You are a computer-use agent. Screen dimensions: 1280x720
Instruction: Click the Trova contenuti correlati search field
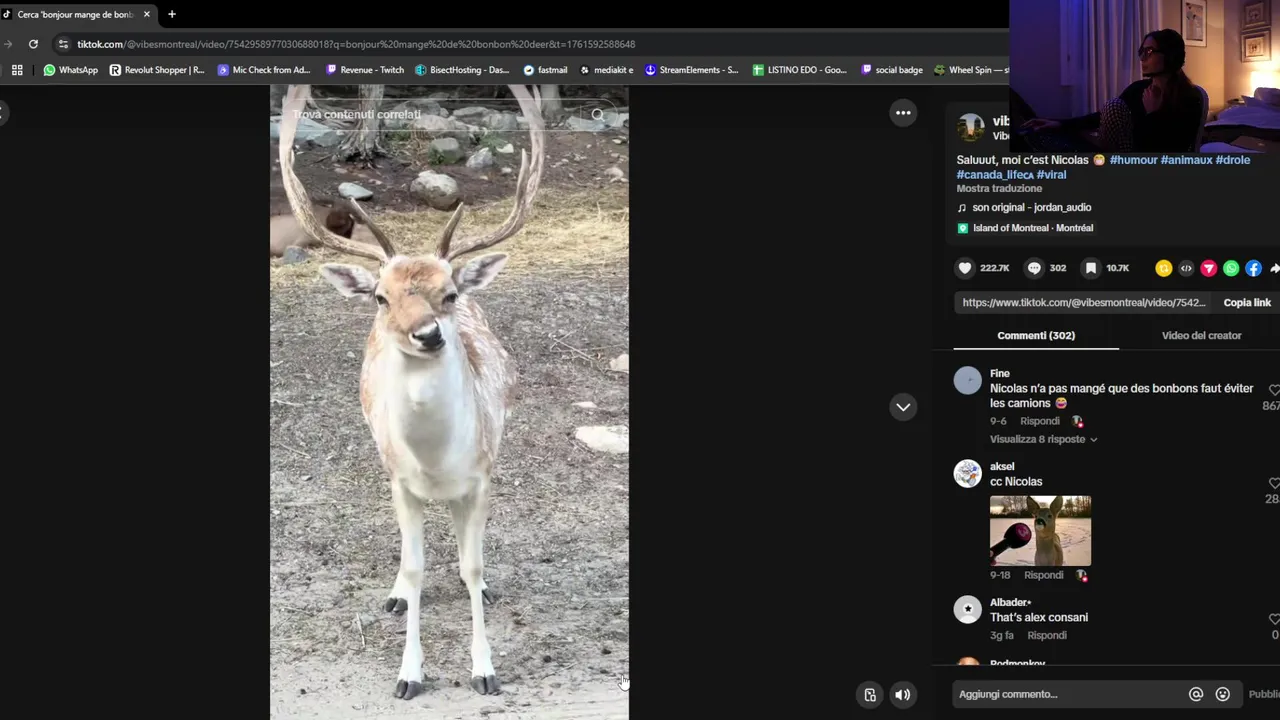pos(434,115)
